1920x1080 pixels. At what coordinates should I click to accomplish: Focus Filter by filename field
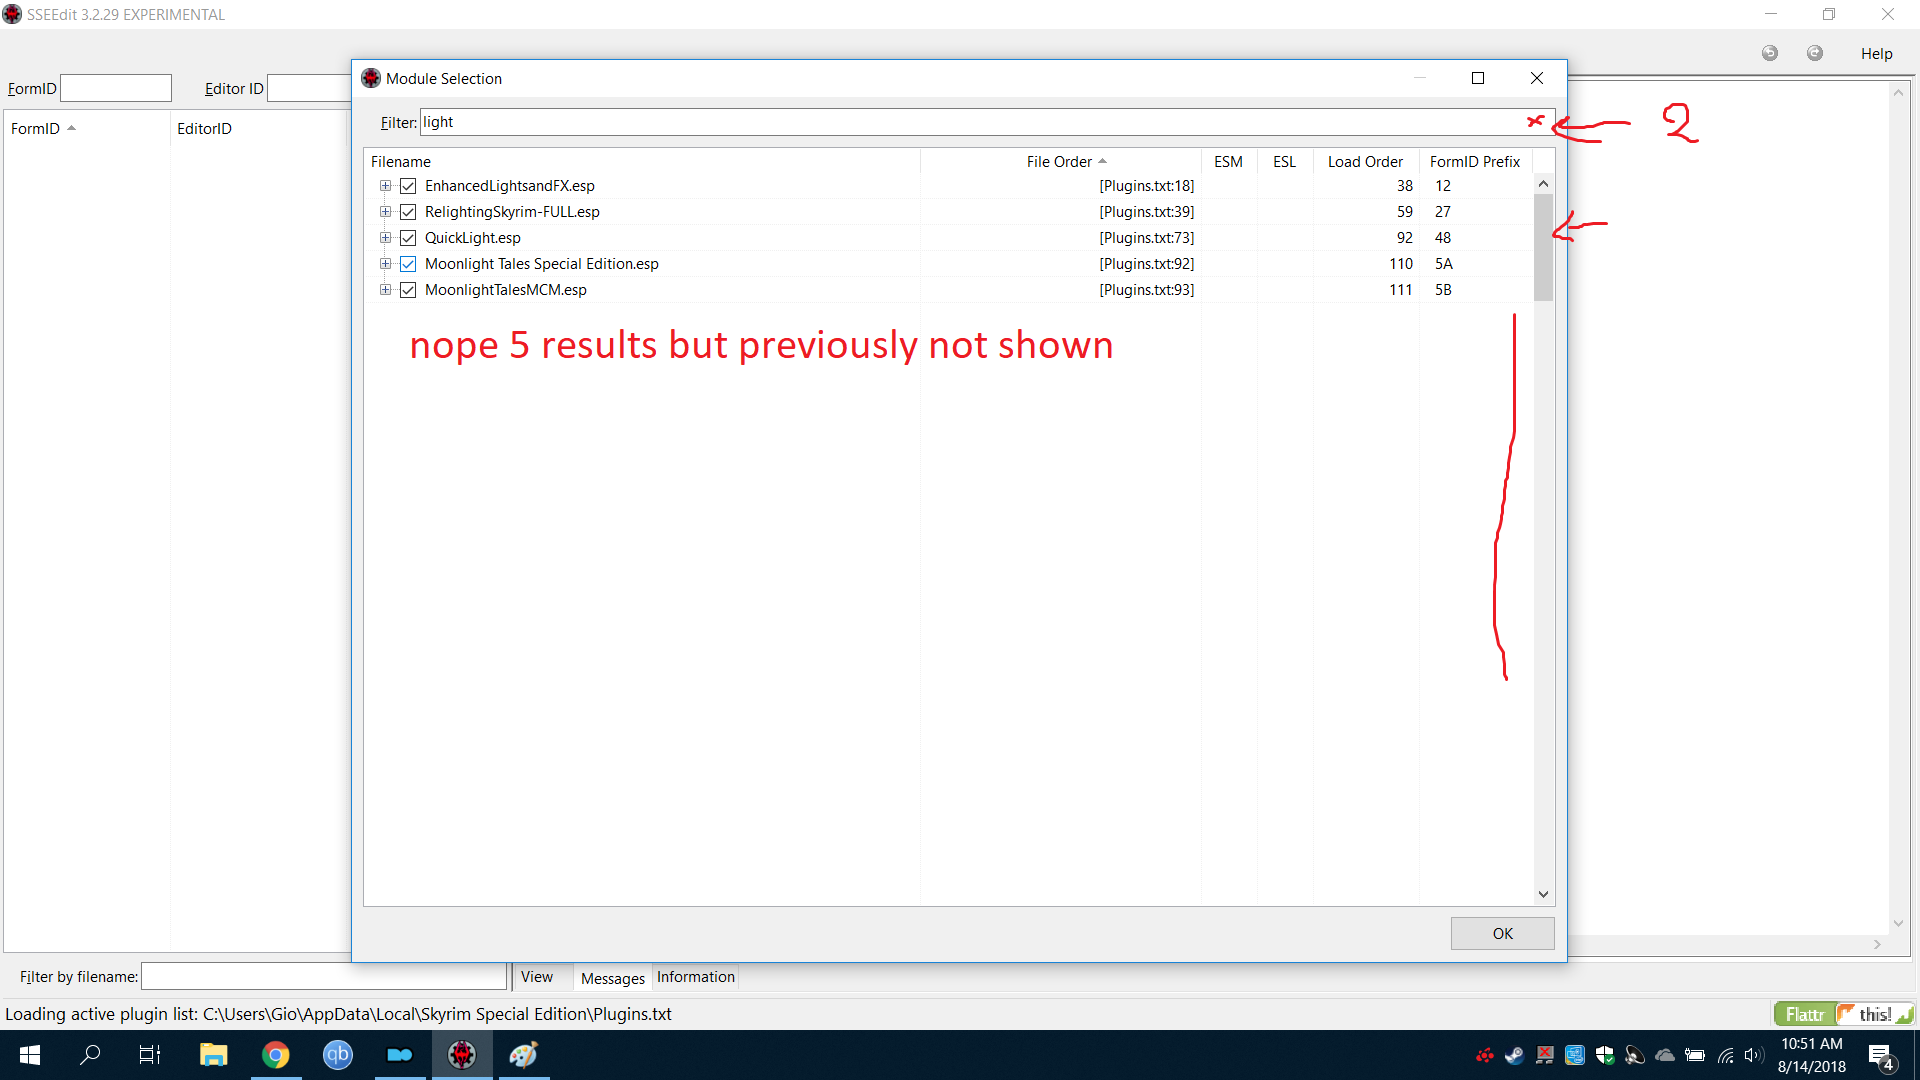(x=324, y=977)
